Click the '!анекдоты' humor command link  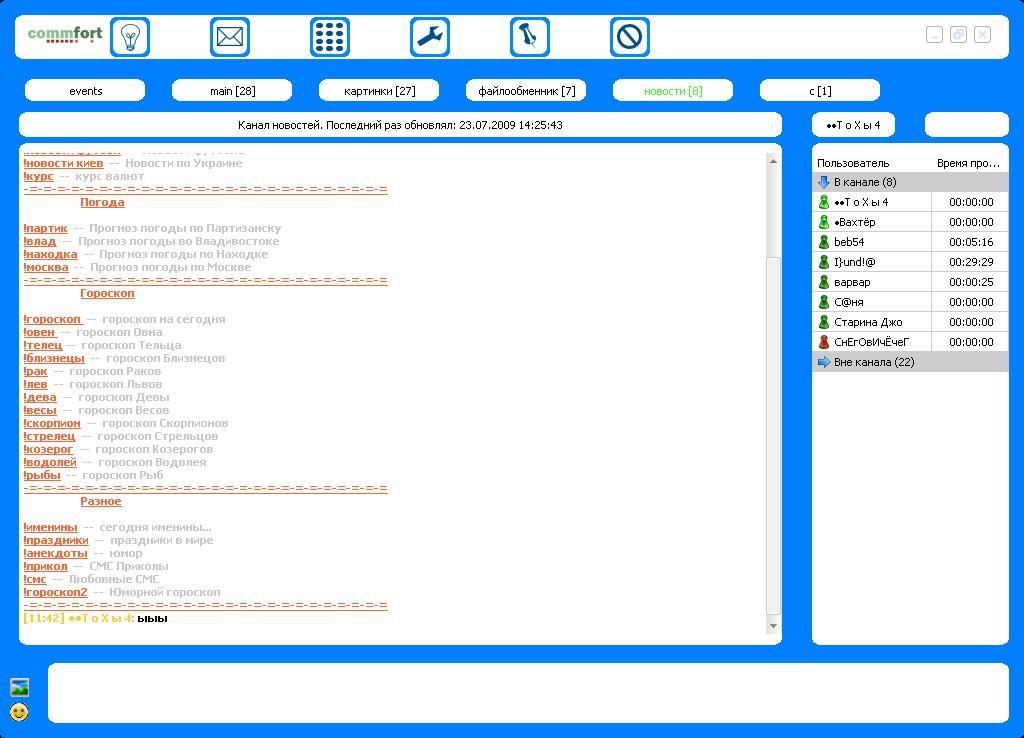pos(55,553)
